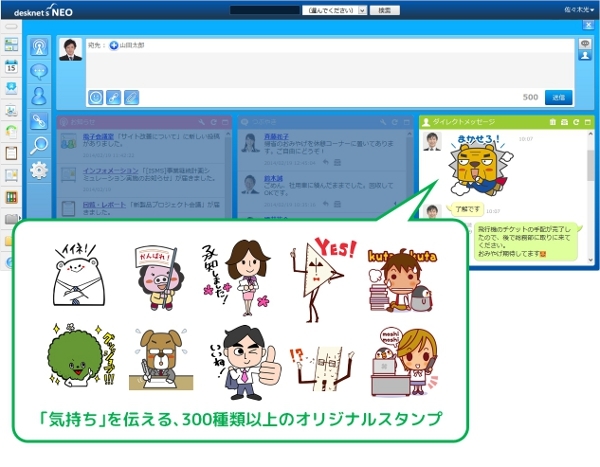This screenshot has height=467, width=600.
Task: Click the recipient name 山田太郎
Action: tap(132, 45)
